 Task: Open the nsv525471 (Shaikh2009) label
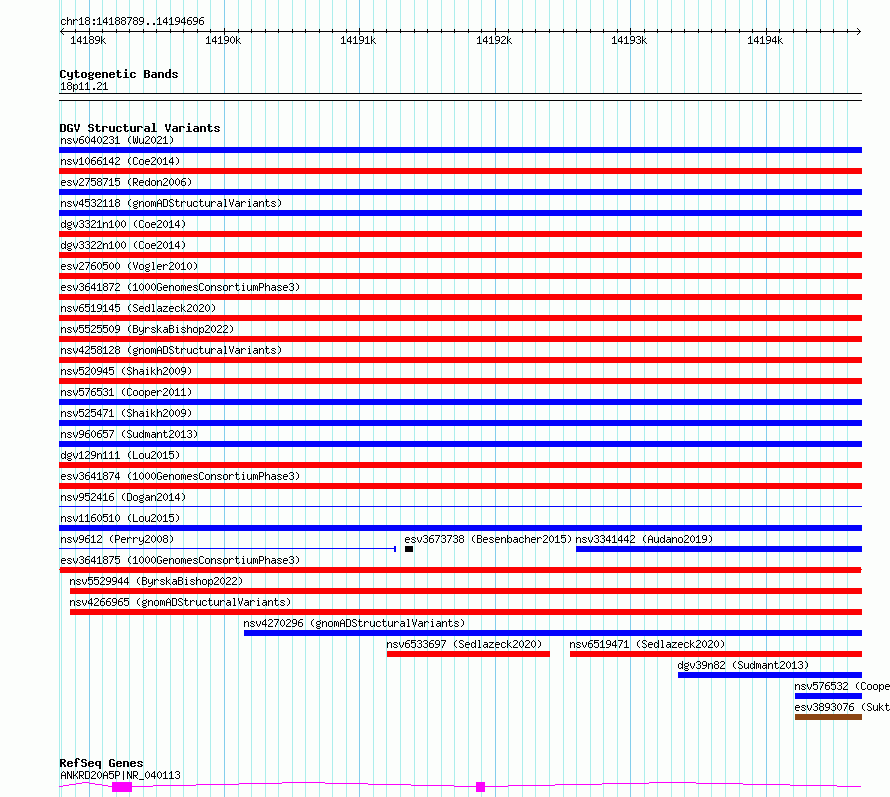pos(126,413)
